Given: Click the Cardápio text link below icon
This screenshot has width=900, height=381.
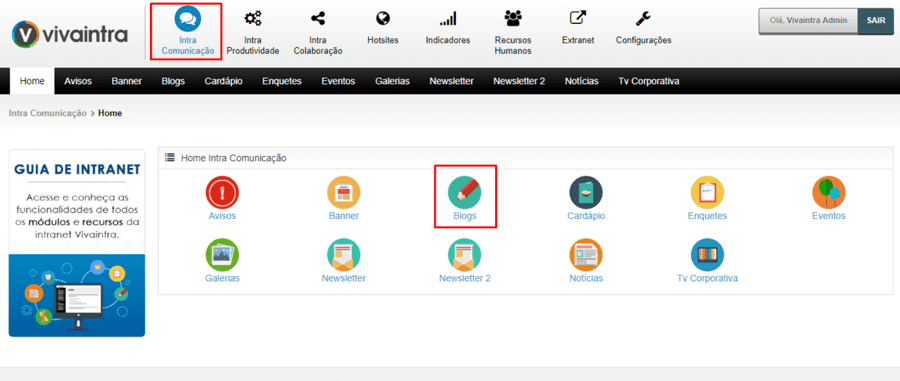Looking at the screenshot, I should click(586, 216).
